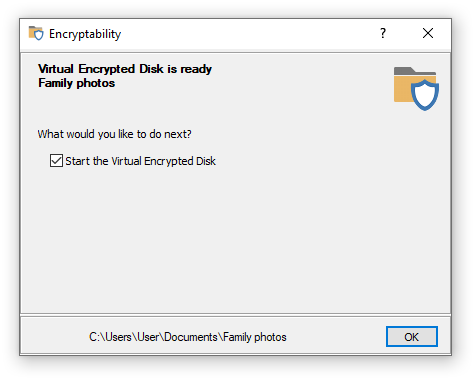The height and width of the screenshot is (380, 474).
Task: Click the 'Encryptability' title text
Action: 85,34
